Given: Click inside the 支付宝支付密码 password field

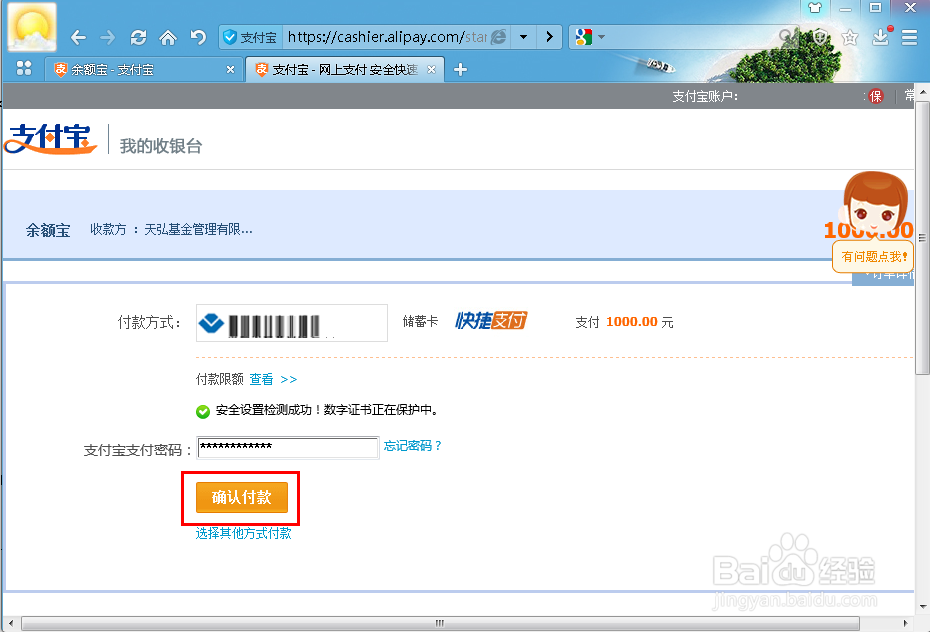Looking at the screenshot, I should (x=288, y=447).
